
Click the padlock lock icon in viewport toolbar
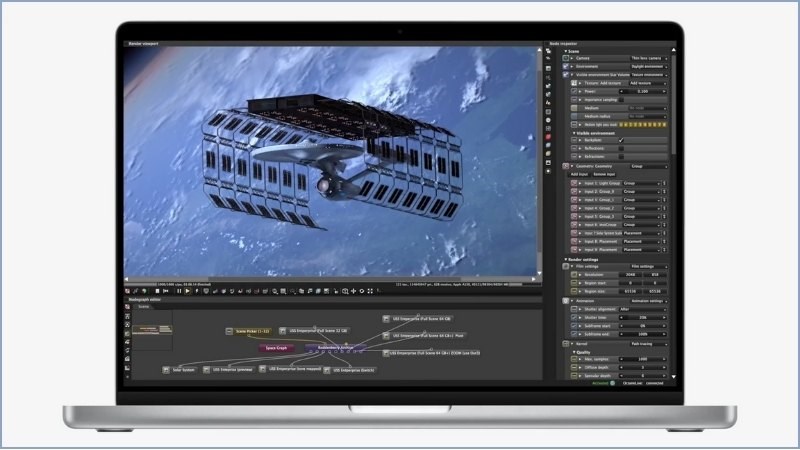(336, 291)
